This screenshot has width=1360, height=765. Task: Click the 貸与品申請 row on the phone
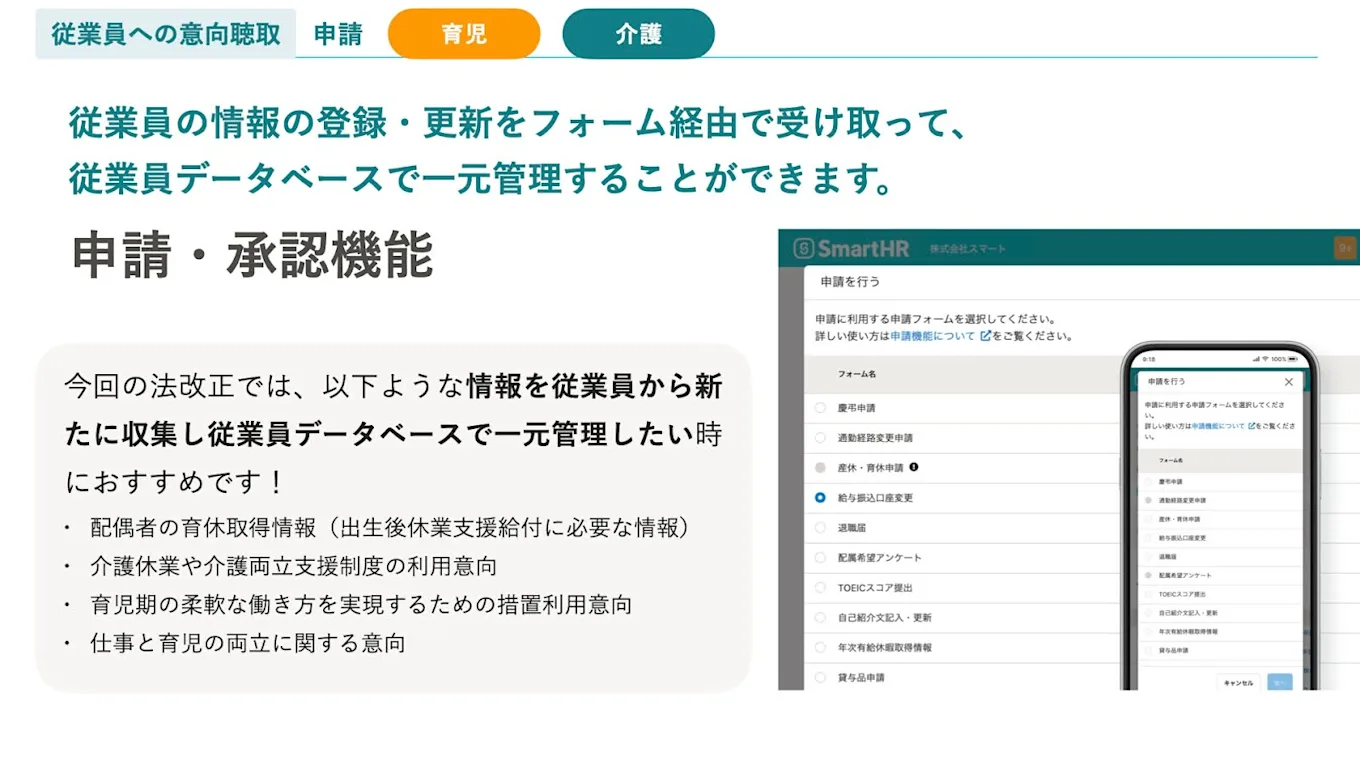(x=1220, y=650)
